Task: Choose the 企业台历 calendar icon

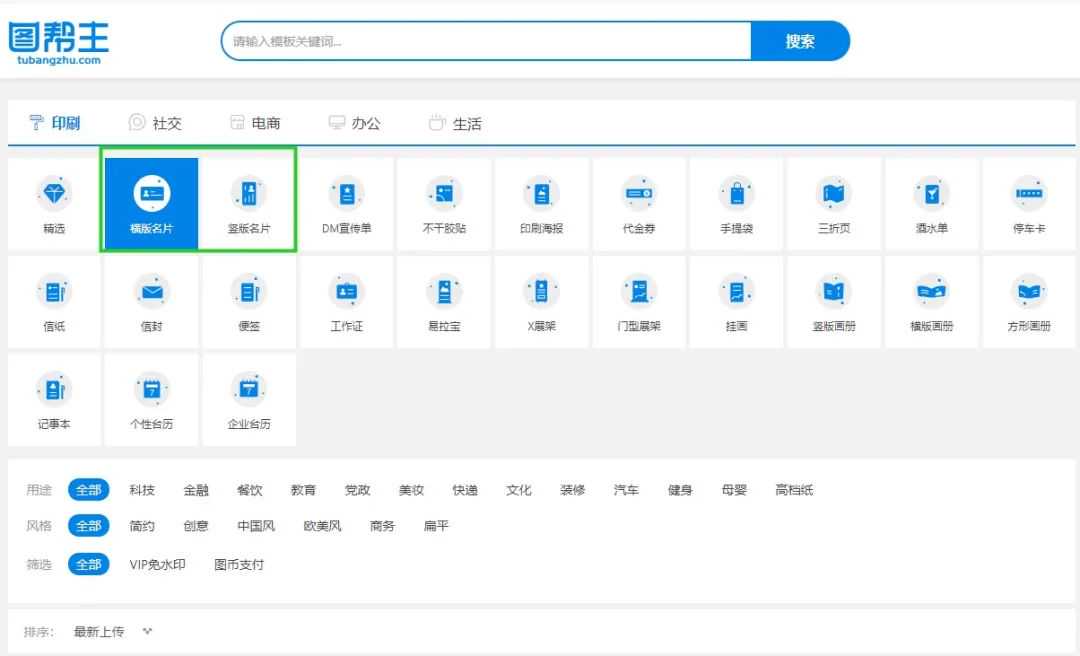Action: tap(249, 389)
